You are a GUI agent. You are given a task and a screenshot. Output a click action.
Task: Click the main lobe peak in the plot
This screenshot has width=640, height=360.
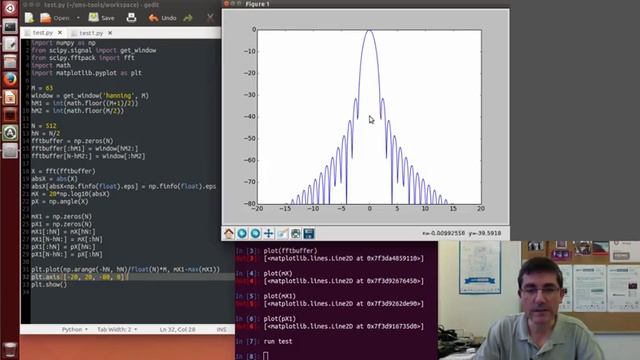click(x=369, y=30)
